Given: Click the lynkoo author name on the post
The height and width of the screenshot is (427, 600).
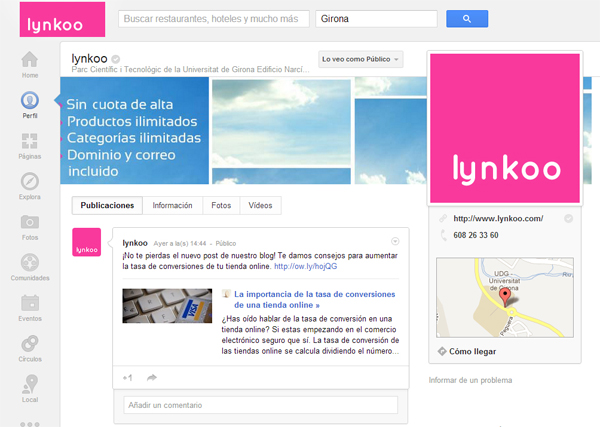Looking at the screenshot, I should click(x=135, y=243).
